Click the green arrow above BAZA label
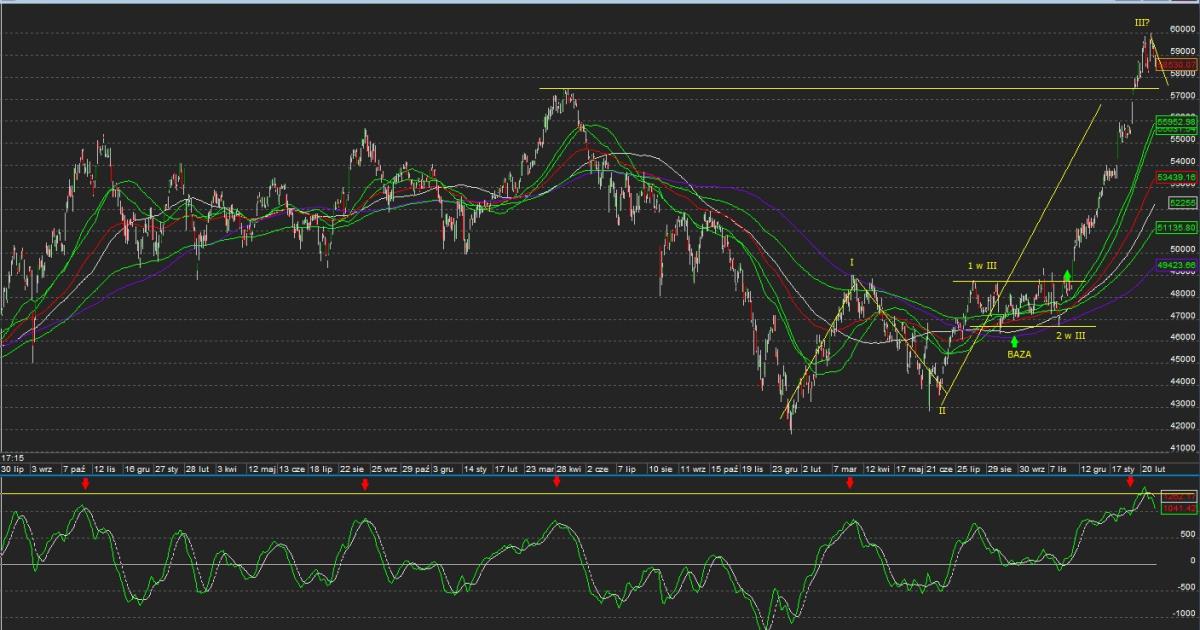1200x630 pixels. point(1014,342)
